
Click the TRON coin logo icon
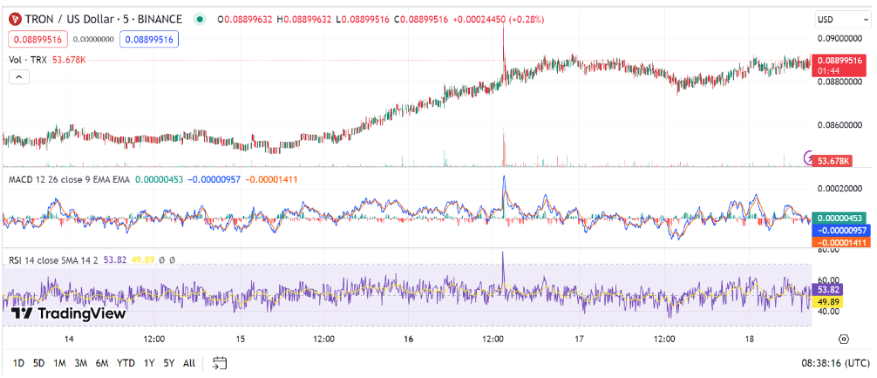pyautogui.click(x=15, y=20)
